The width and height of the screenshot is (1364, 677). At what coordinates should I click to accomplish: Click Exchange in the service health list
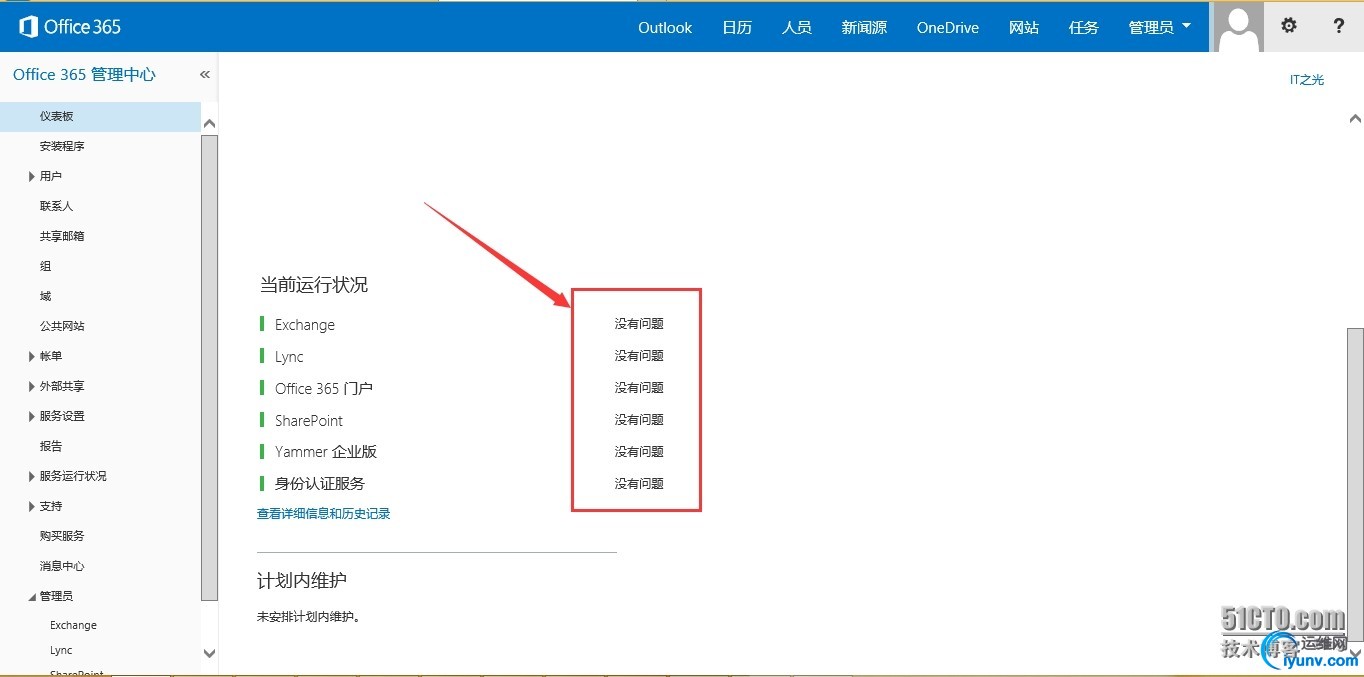click(x=305, y=324)
